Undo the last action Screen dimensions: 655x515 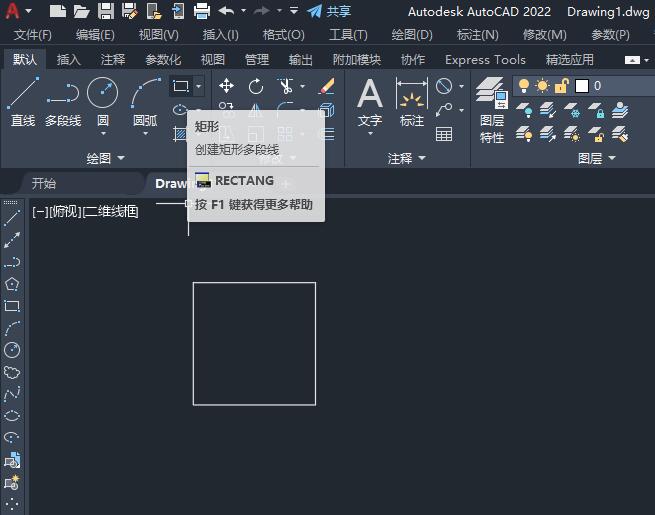(x=226, y=11)
